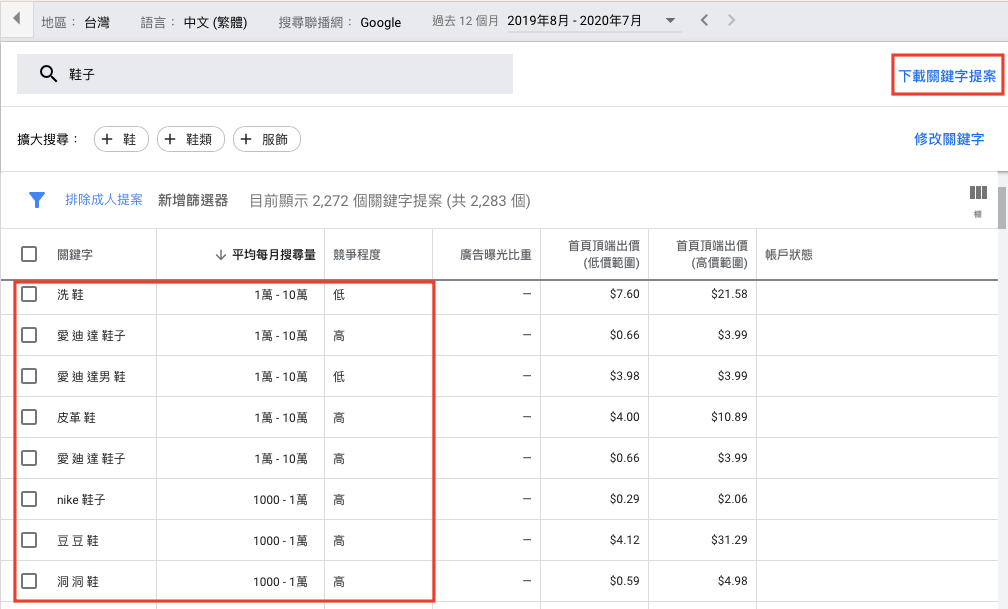Click 修改關鍵字 link
Screen dimensions: 1008x609
click(948, 139)
